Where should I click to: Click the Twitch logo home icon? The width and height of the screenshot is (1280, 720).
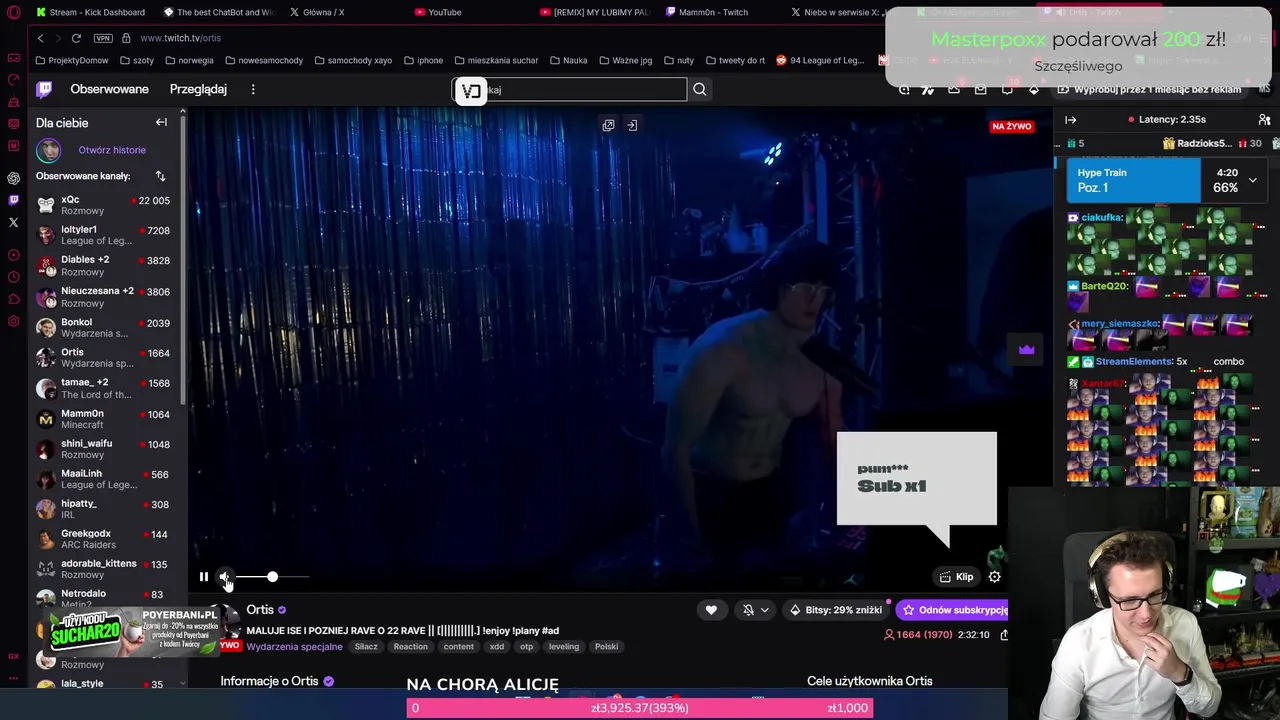pyautogui.click(x=44, y=89)
